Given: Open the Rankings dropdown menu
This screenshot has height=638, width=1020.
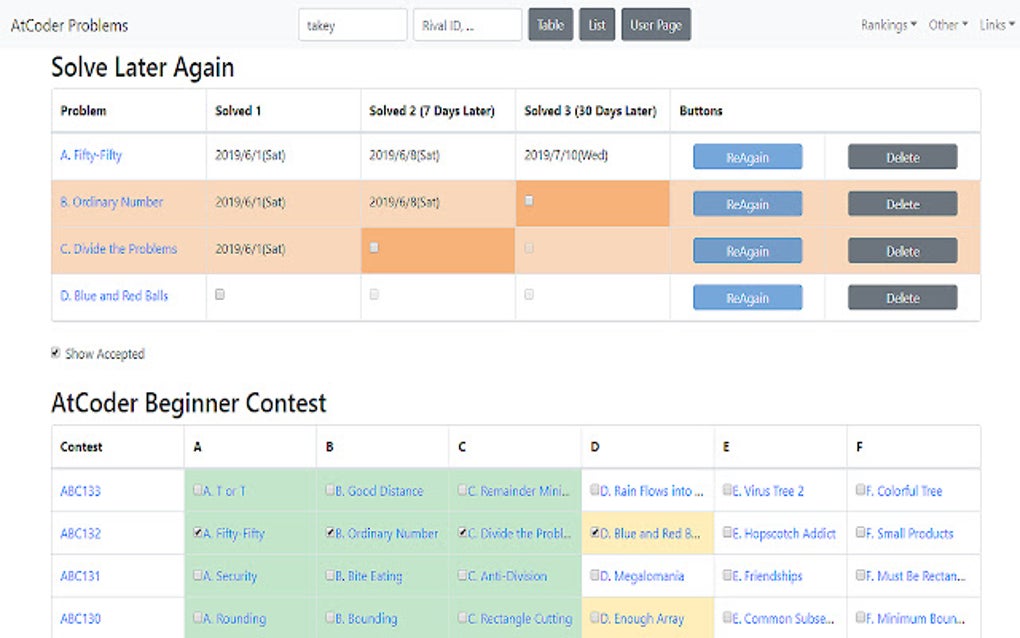Looking at the screenshot, I should point(889,25).
